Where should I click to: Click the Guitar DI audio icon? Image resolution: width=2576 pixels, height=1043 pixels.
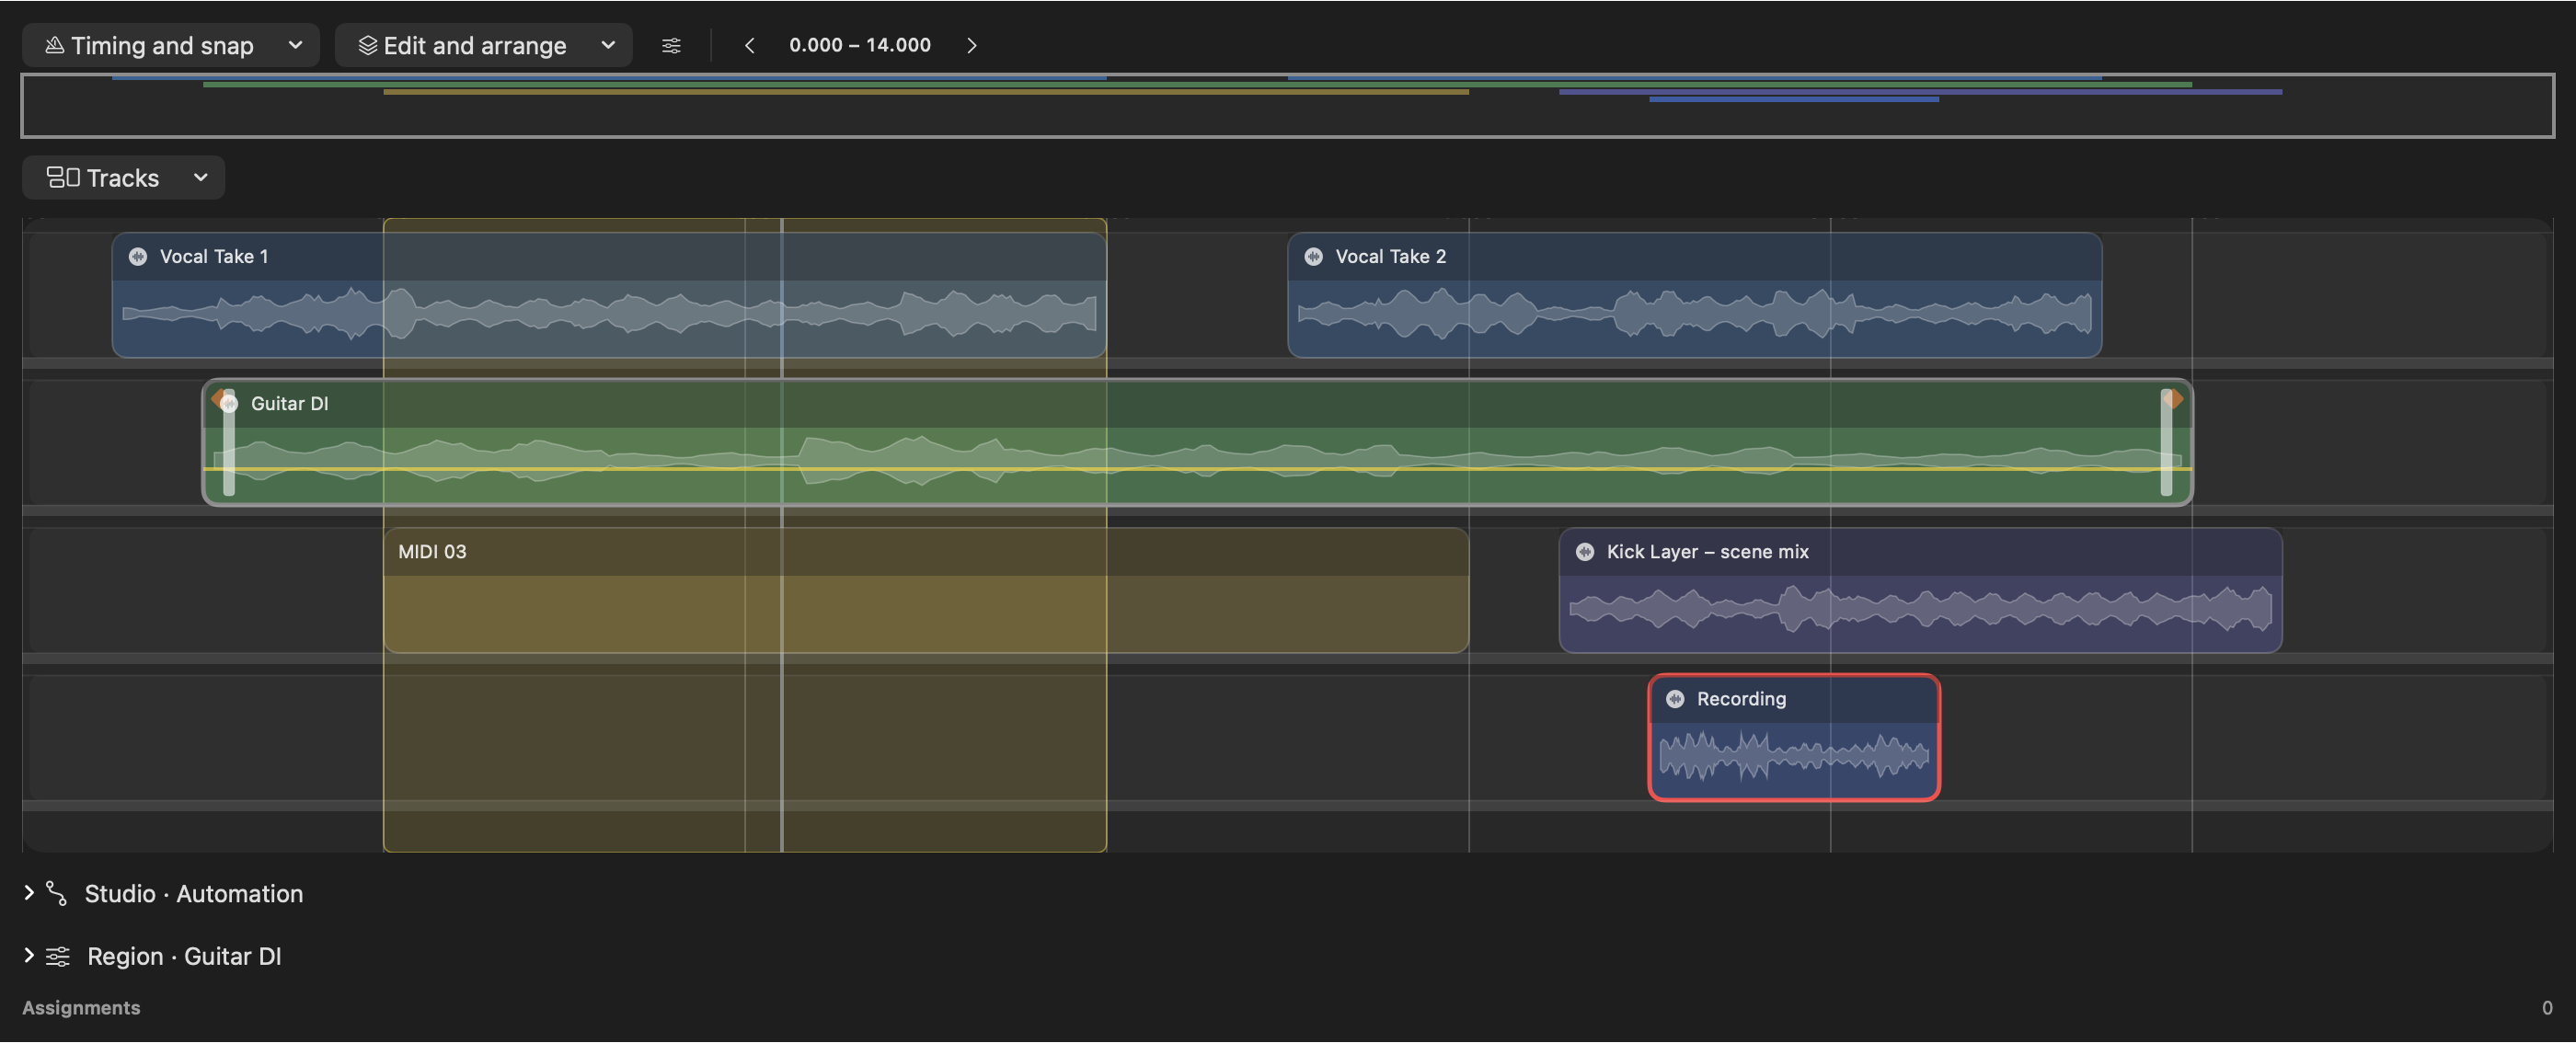click(x=230, y=404)
